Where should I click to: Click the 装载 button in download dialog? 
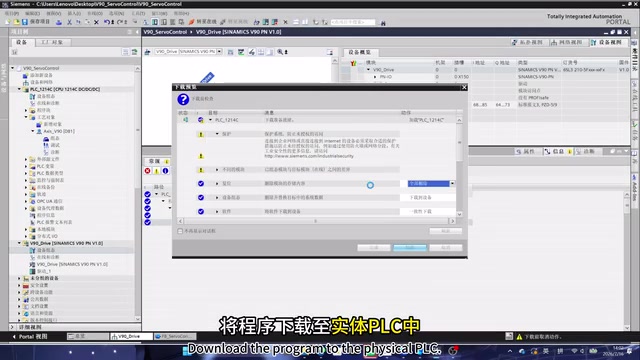pyautogui.click(x=410, y=248)
